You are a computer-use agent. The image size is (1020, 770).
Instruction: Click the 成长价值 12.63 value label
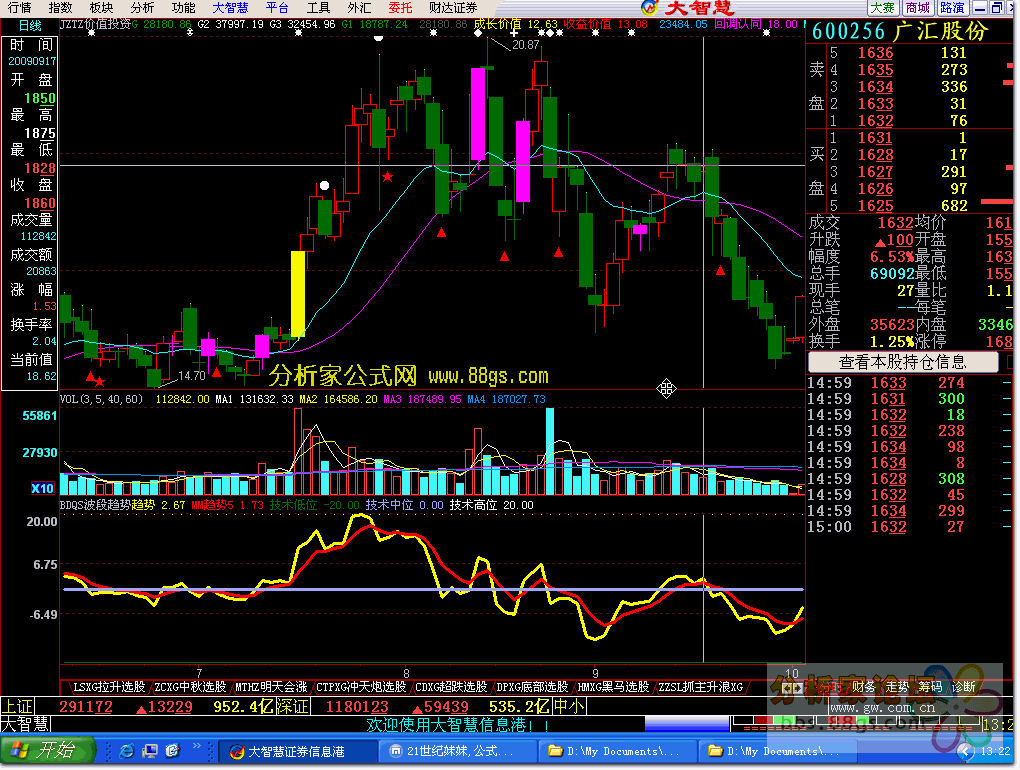(x=515, y=24)
